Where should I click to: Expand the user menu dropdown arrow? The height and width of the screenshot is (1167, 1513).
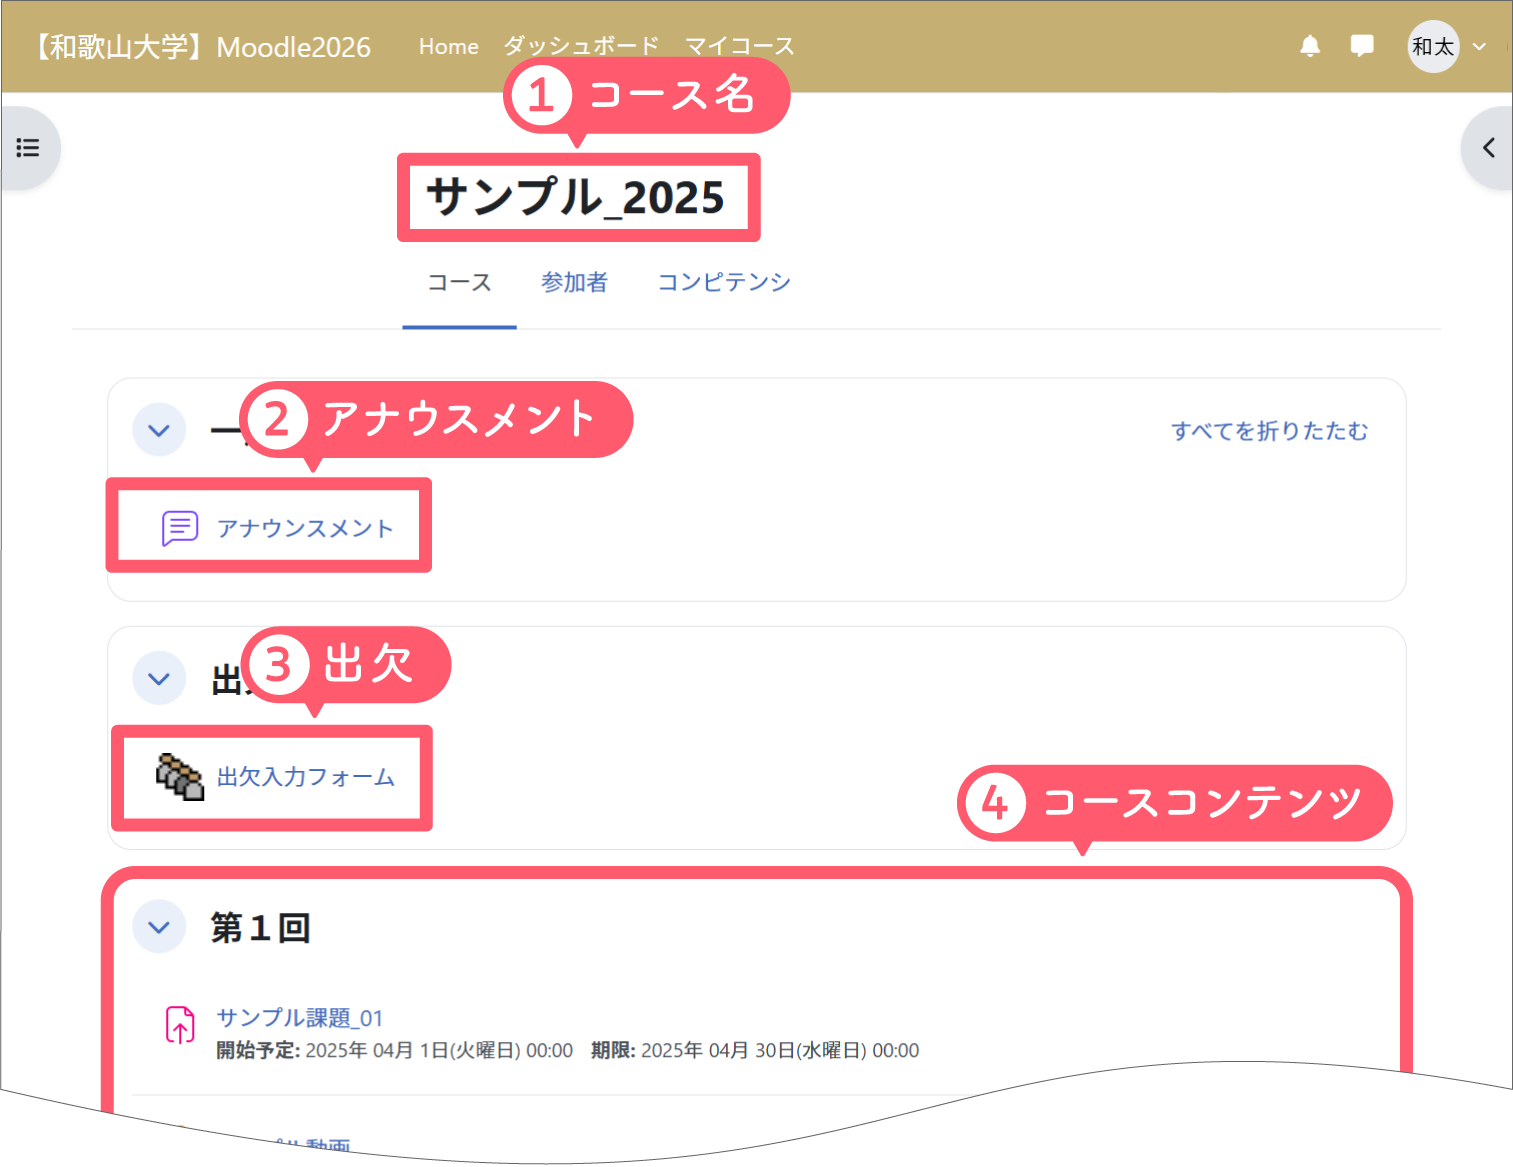point(1480,47)
